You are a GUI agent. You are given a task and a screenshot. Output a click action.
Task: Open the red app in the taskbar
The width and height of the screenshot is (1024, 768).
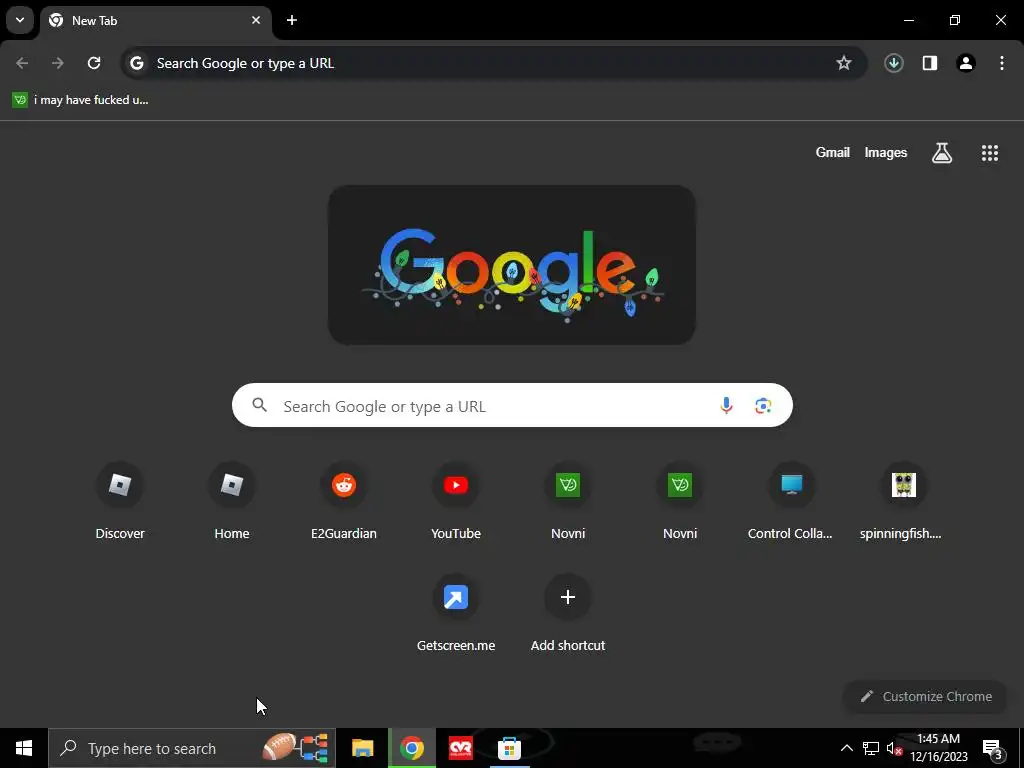pyautogui.click(x=461, y=748)
